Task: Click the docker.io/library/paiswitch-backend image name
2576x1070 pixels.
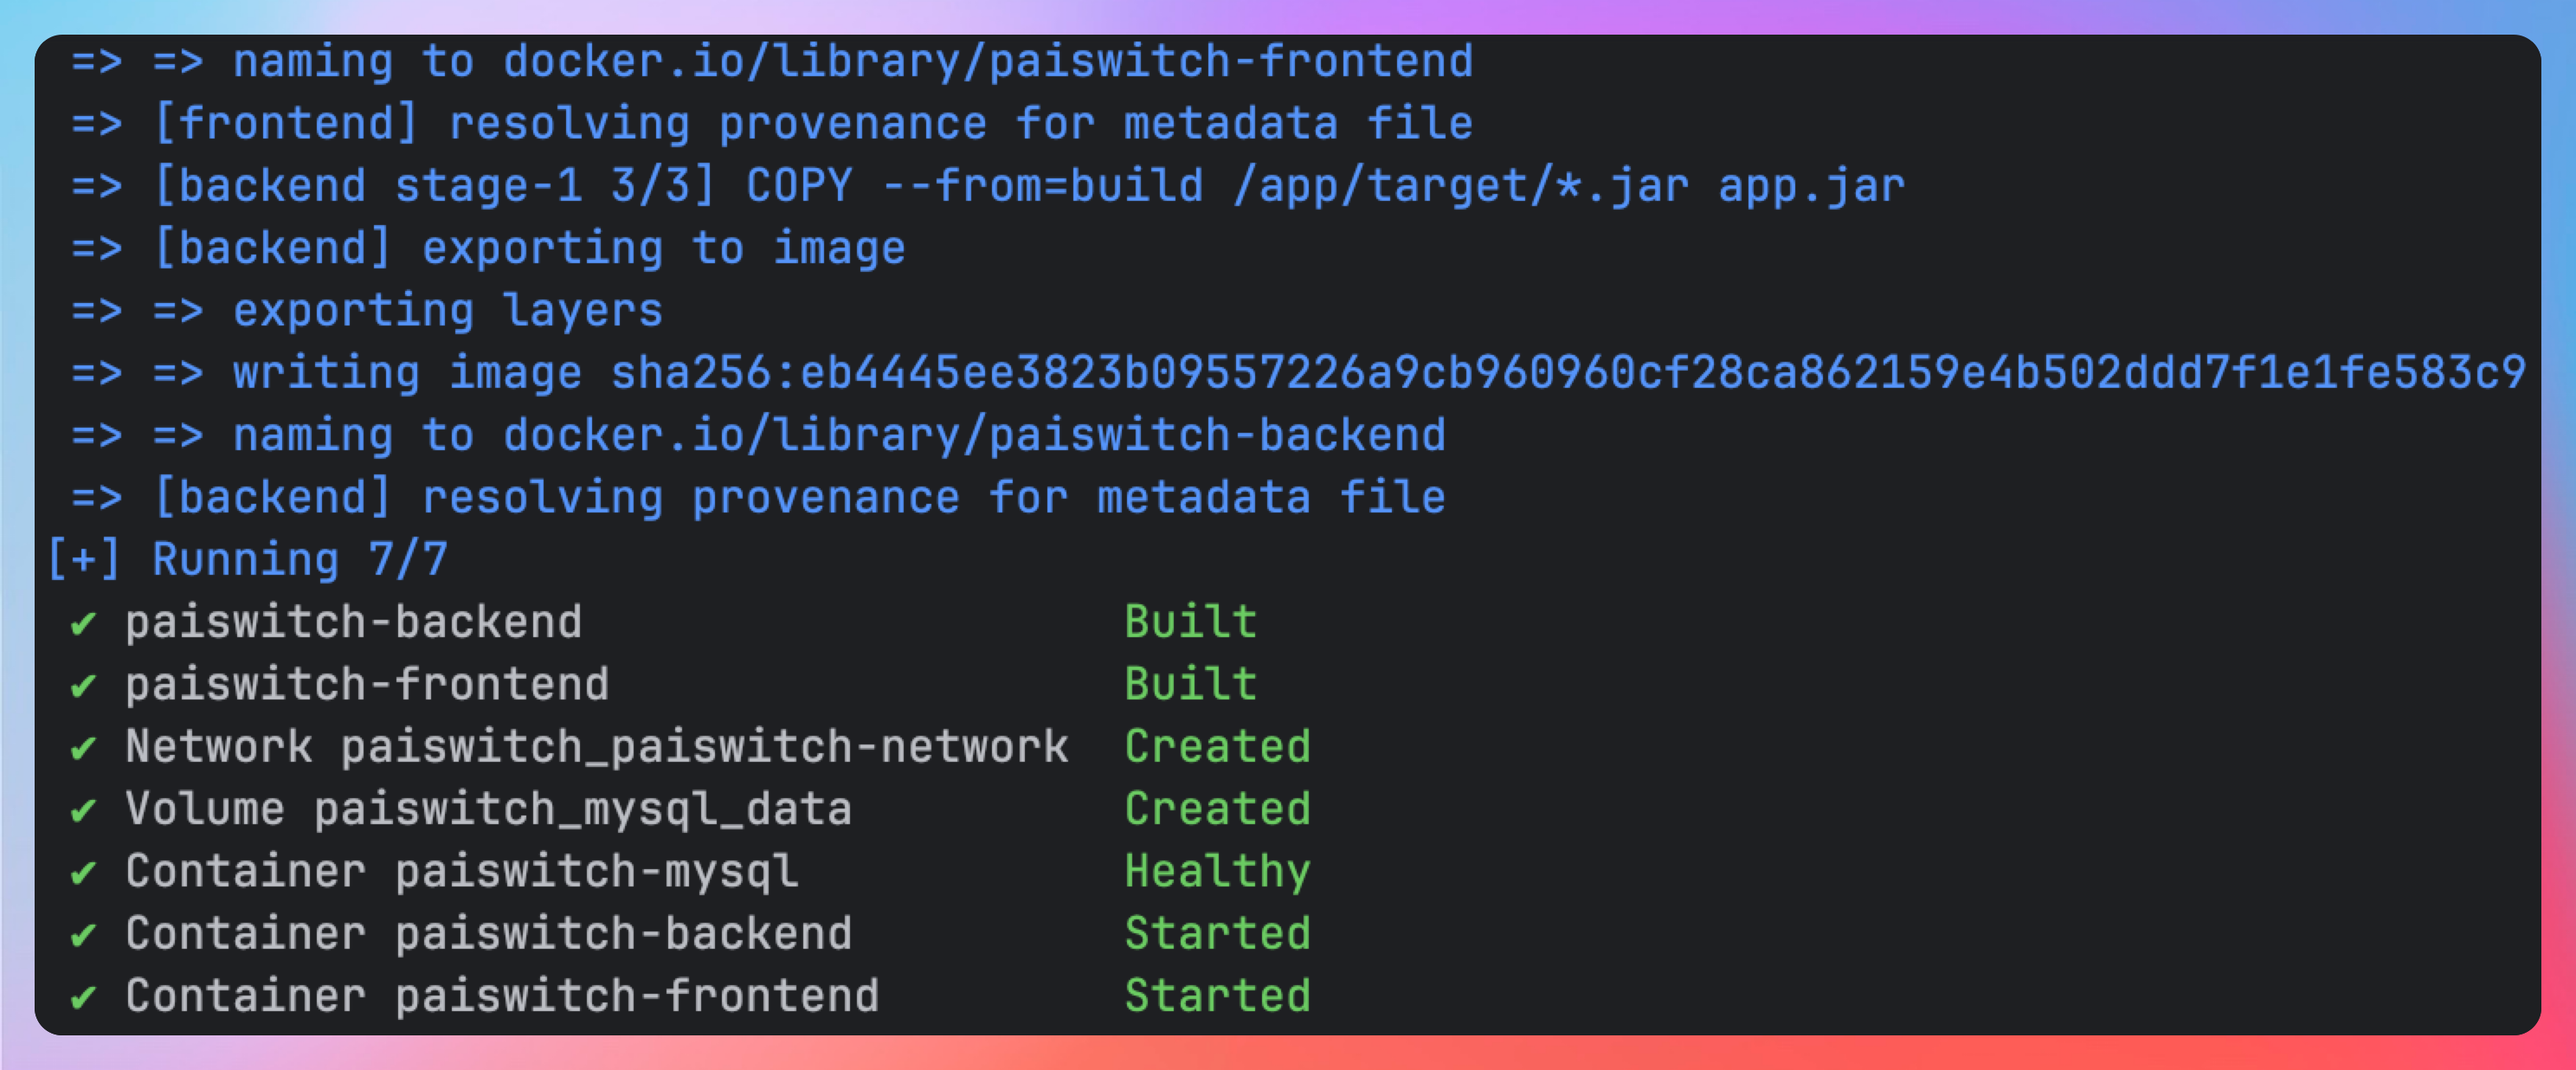Action: tap(974, 436)
